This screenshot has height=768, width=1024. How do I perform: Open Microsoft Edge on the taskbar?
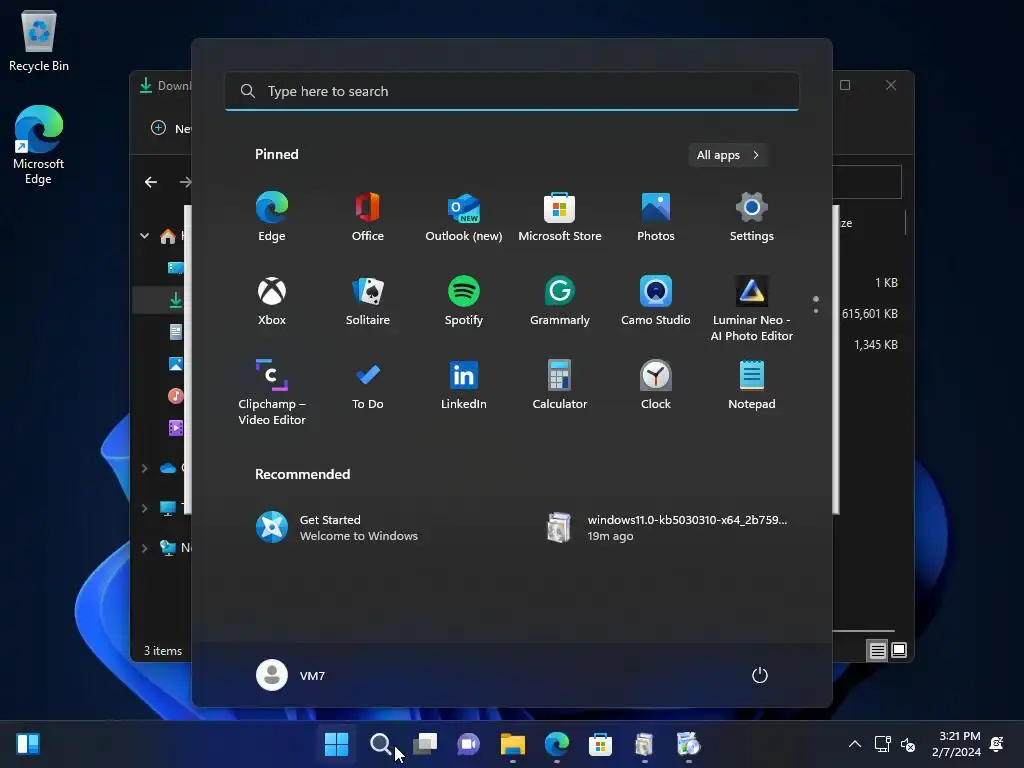click(556, 744)
